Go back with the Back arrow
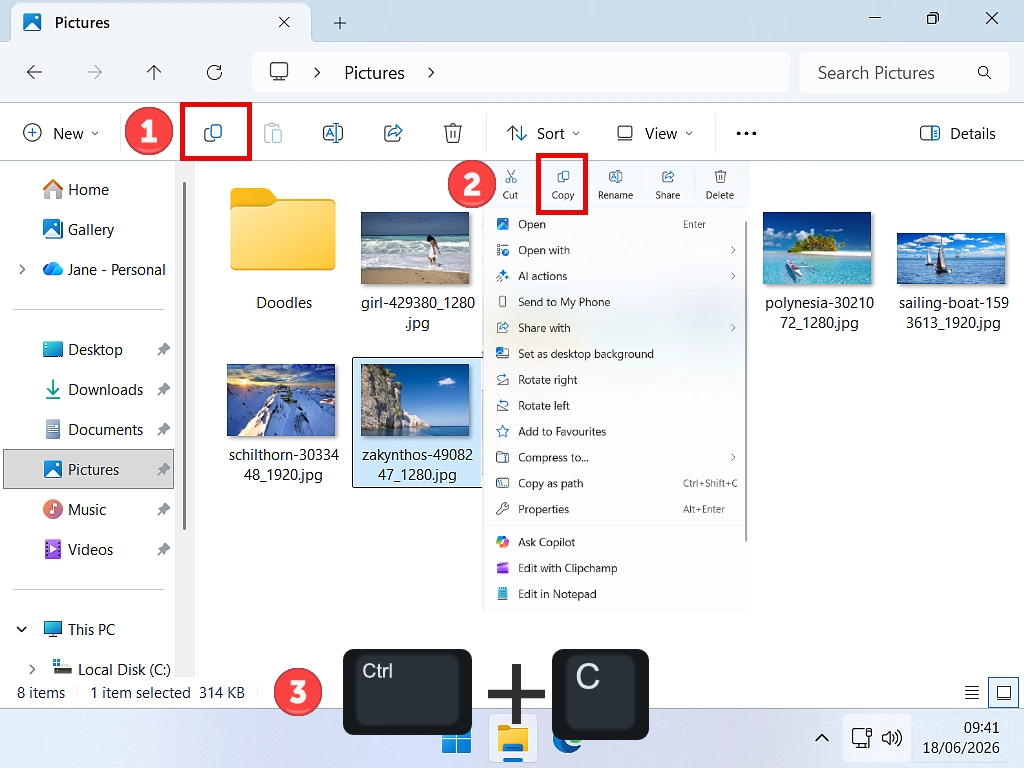Viewport: 1024px width, 768px height. (35, 72)
